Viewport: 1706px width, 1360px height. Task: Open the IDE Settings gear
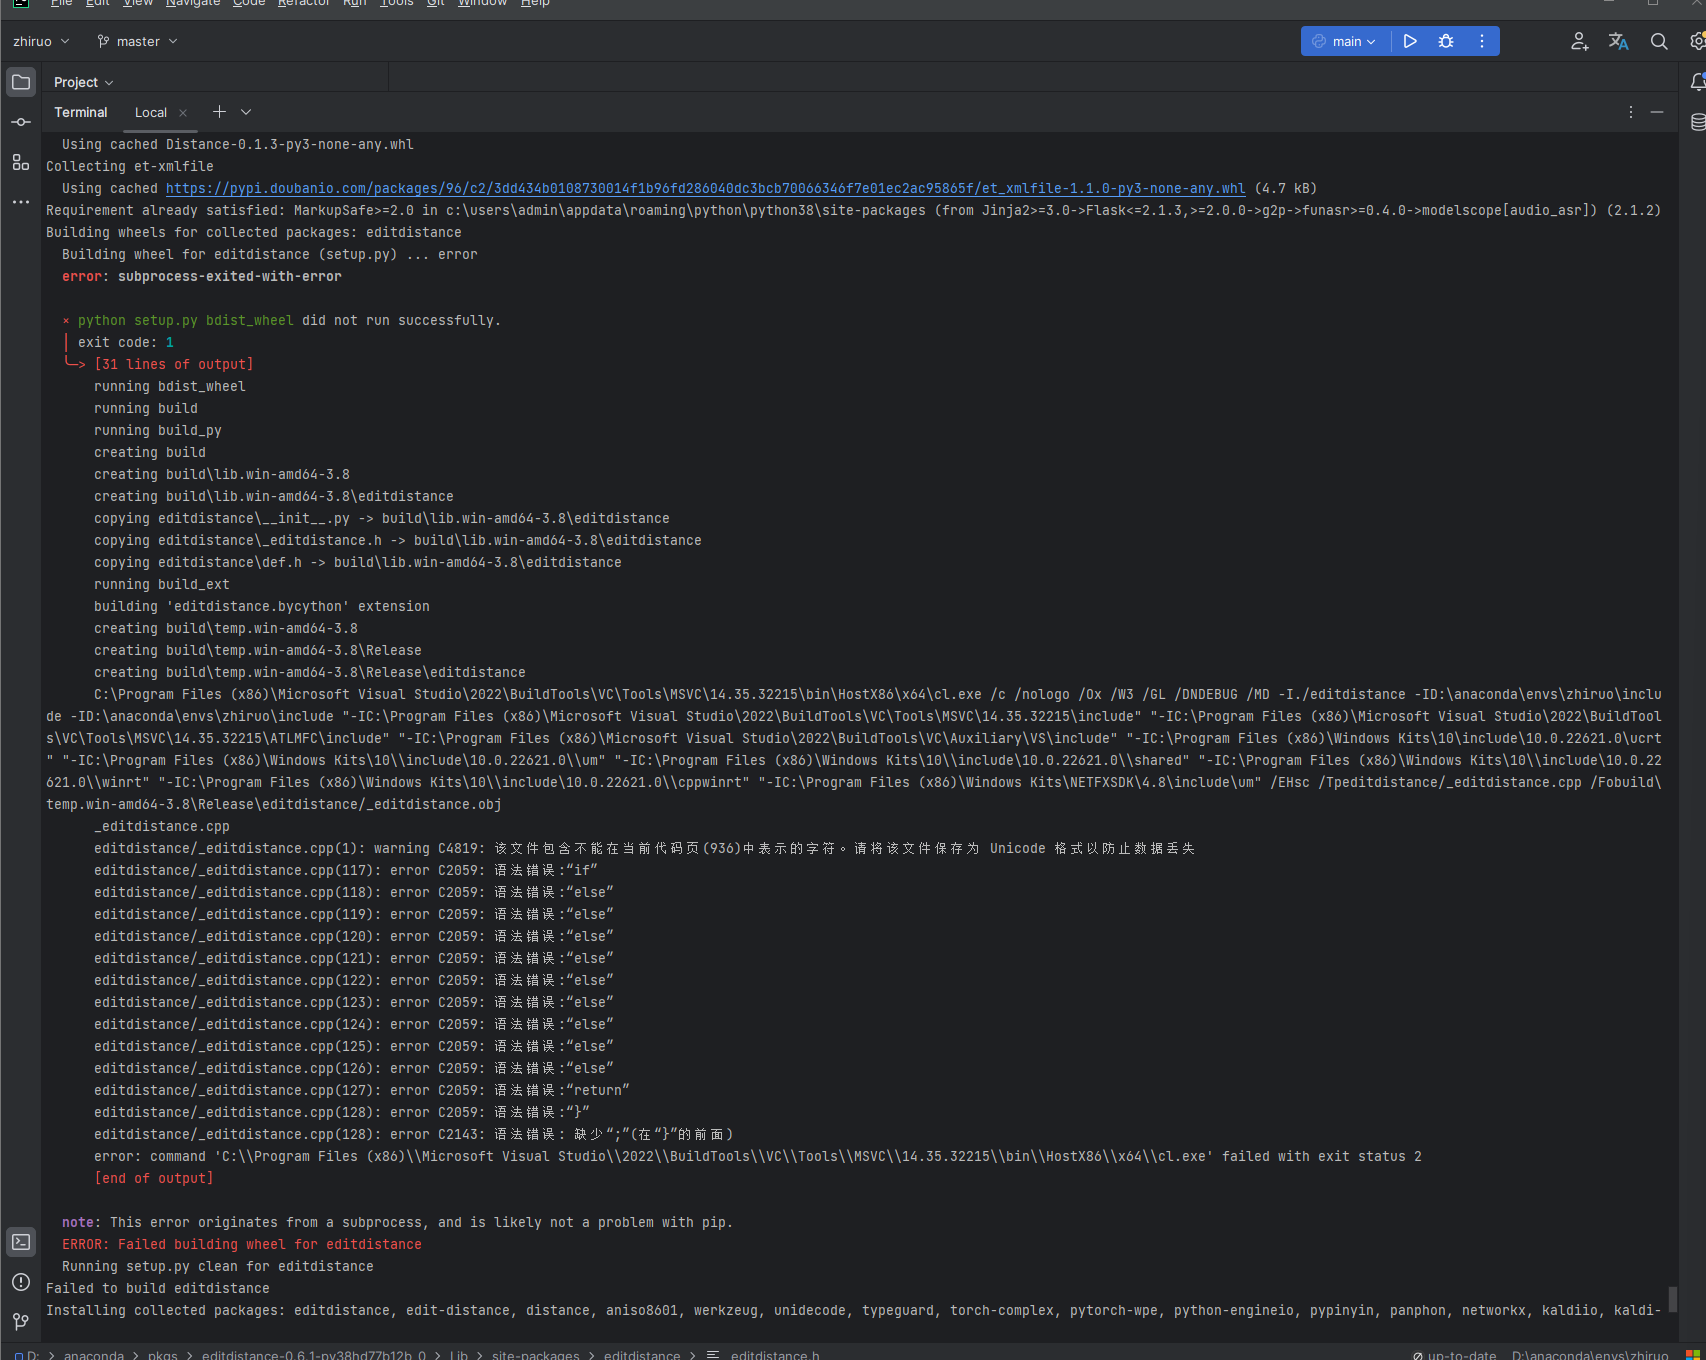[1696, 41]
